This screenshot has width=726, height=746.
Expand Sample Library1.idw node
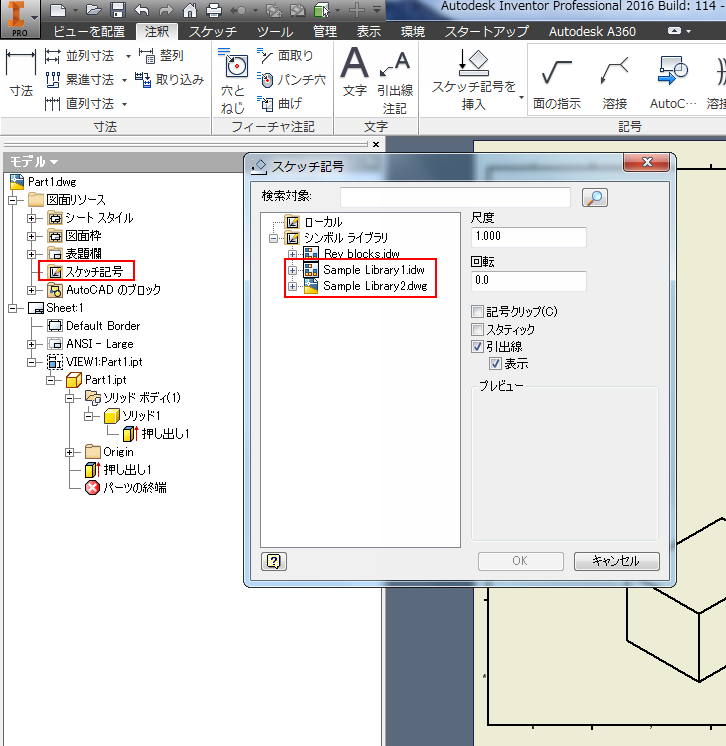click(x=293, y=270)
